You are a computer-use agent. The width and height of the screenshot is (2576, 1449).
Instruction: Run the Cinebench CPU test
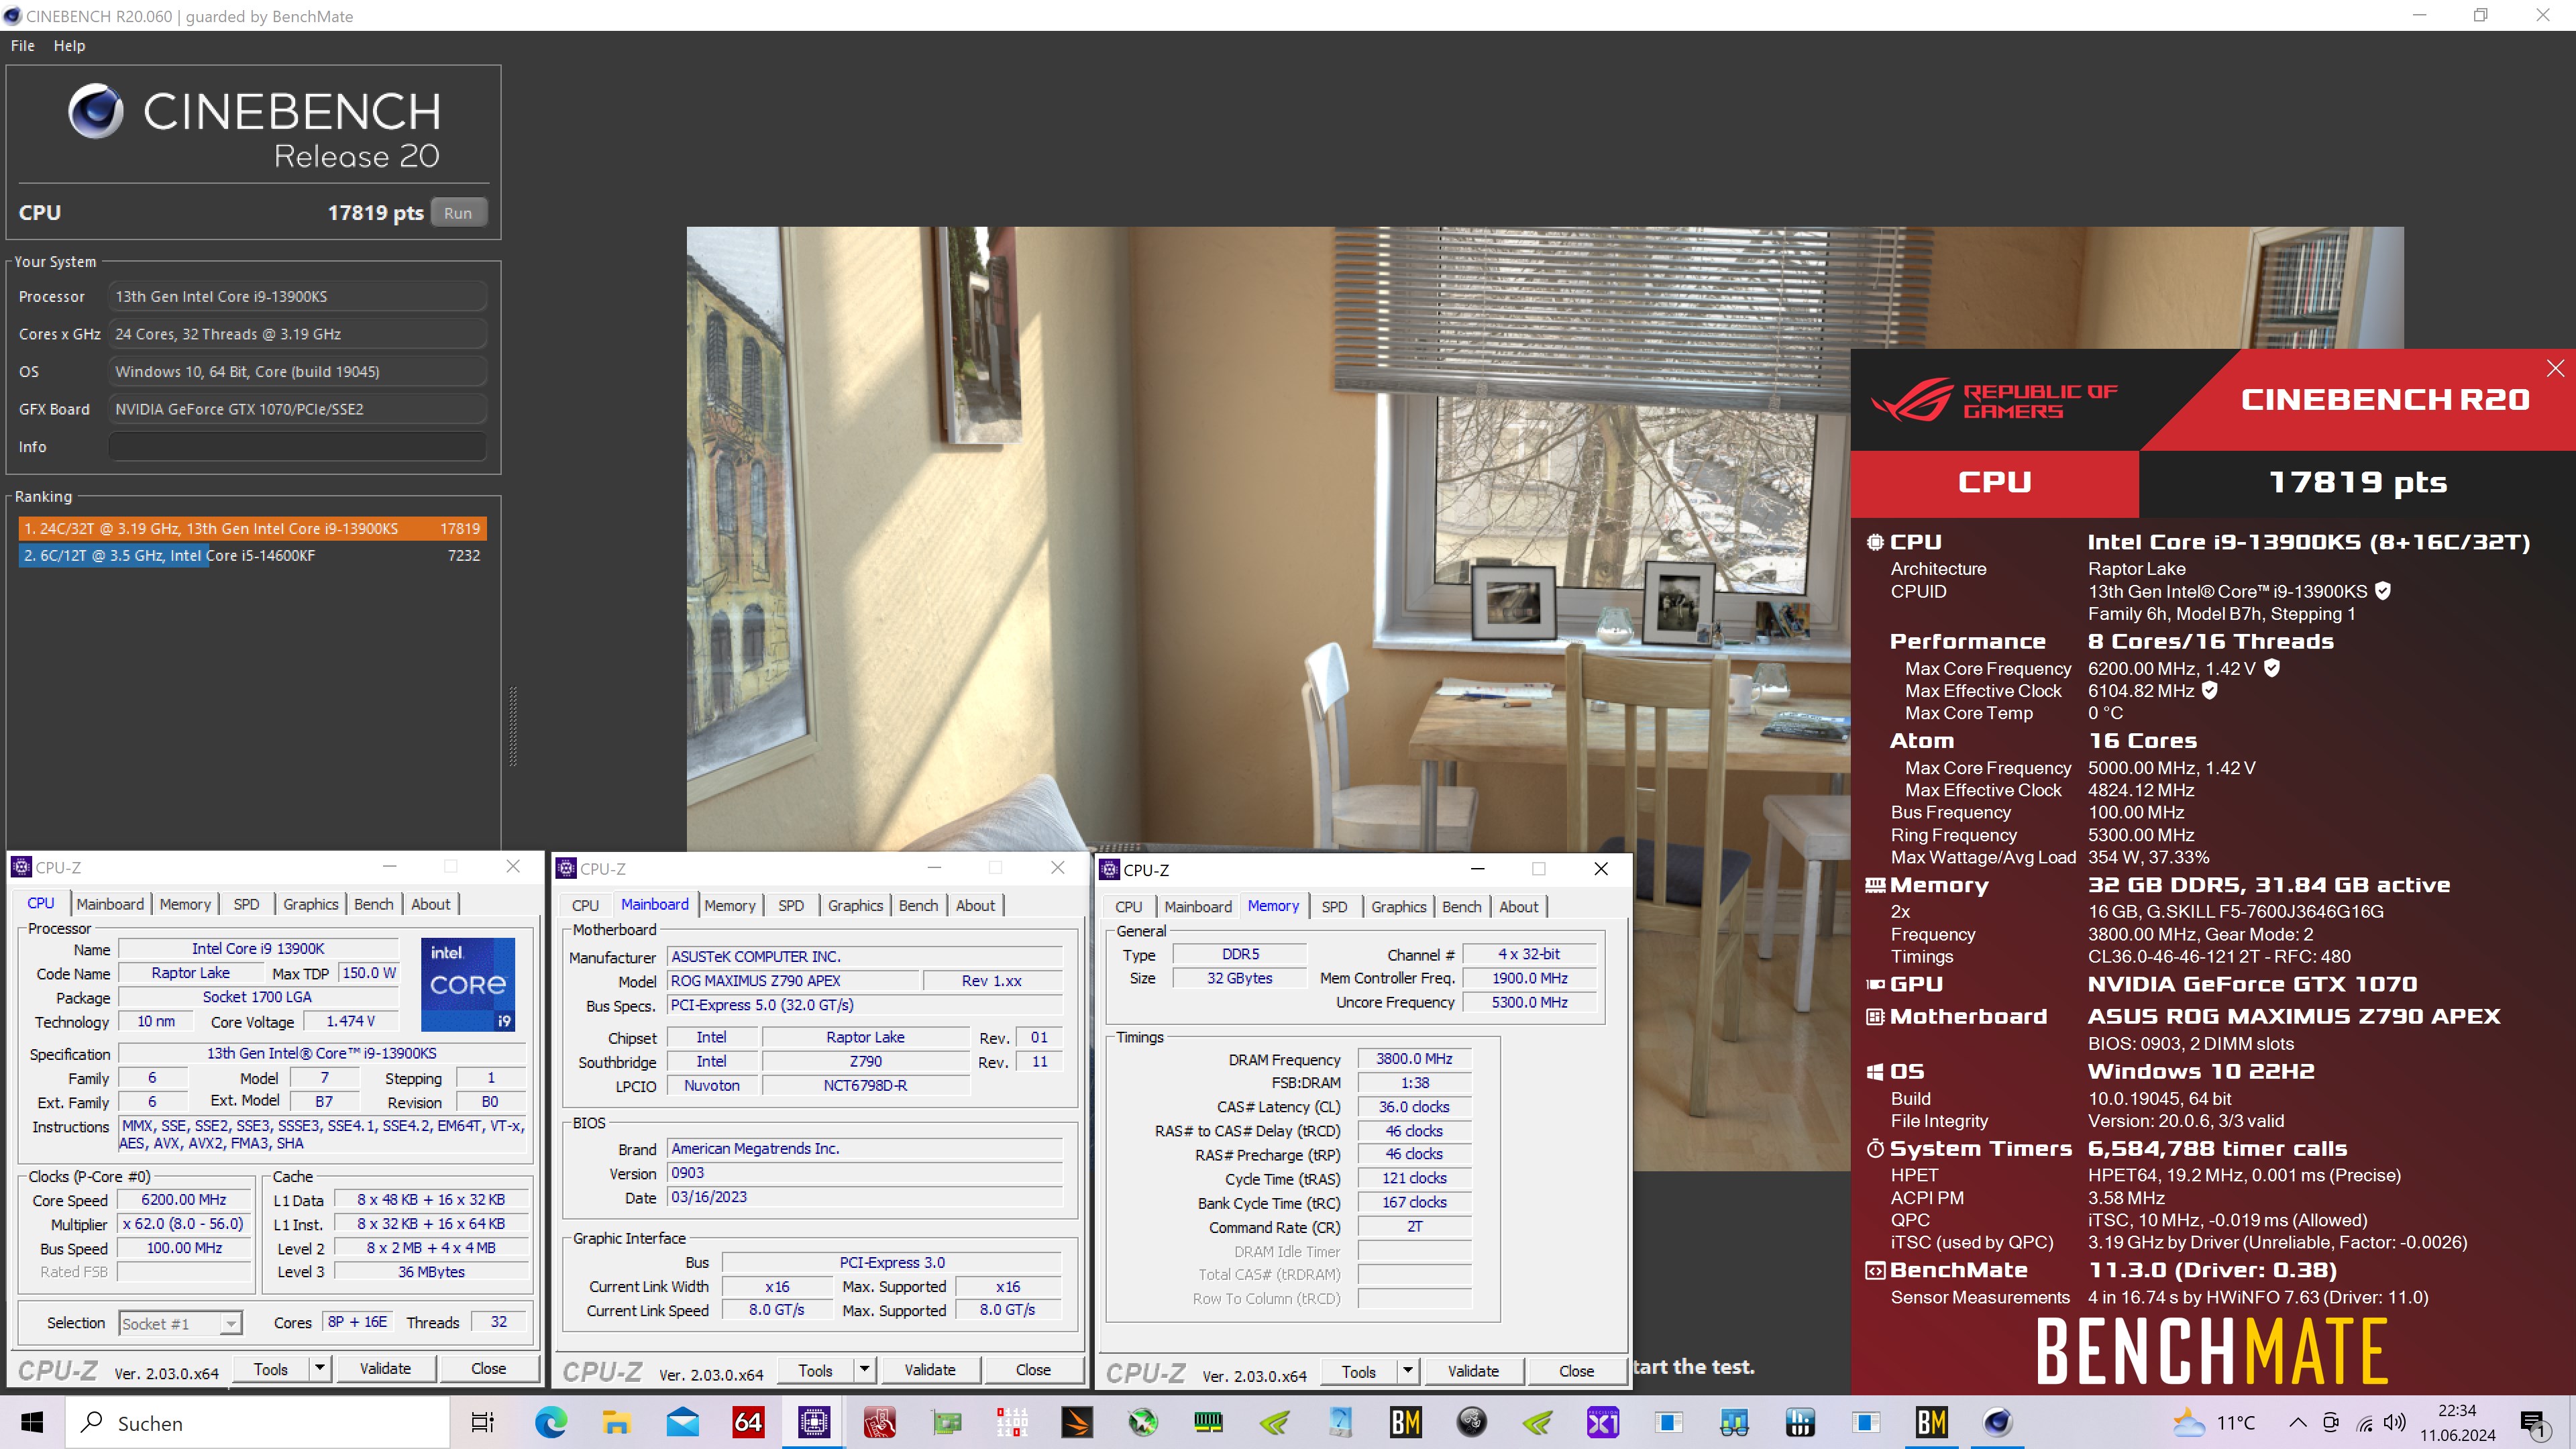tap(458, 213)
